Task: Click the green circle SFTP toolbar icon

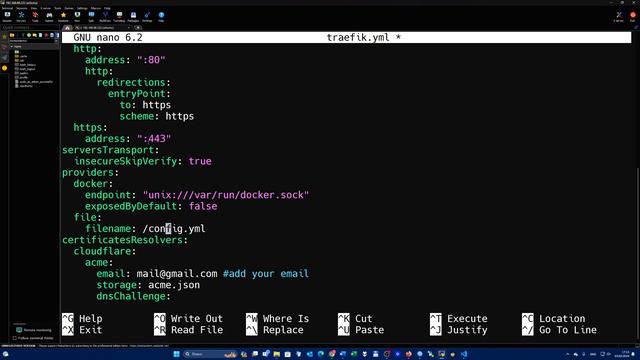Action: click(29, 36)
